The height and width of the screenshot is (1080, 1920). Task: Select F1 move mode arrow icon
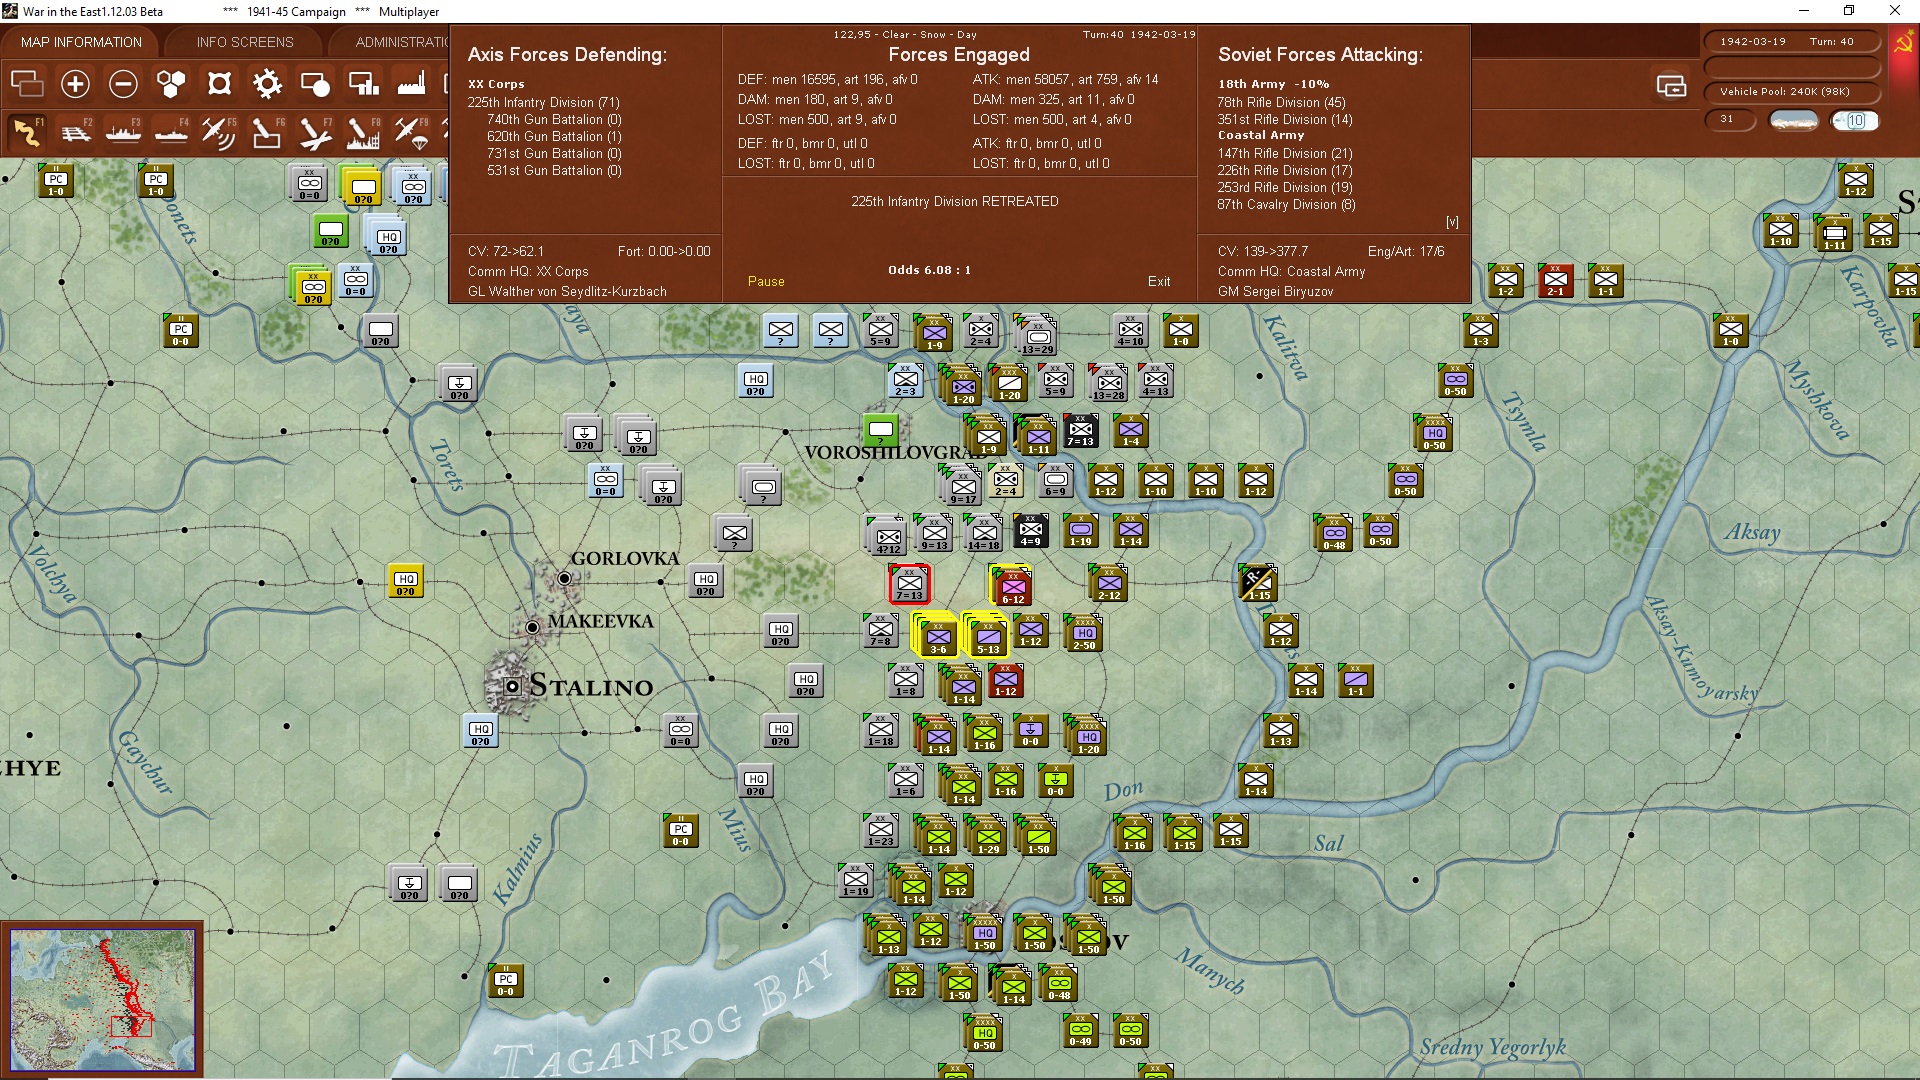27,132
